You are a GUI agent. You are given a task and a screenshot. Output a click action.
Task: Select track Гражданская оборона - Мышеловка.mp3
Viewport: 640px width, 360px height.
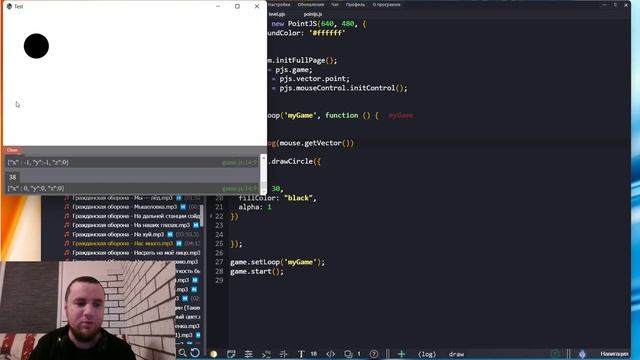[124, 207]
